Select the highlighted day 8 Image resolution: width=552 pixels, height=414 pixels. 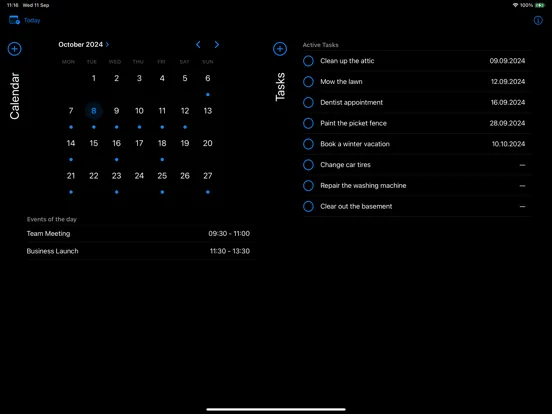(x=94, y=111)
